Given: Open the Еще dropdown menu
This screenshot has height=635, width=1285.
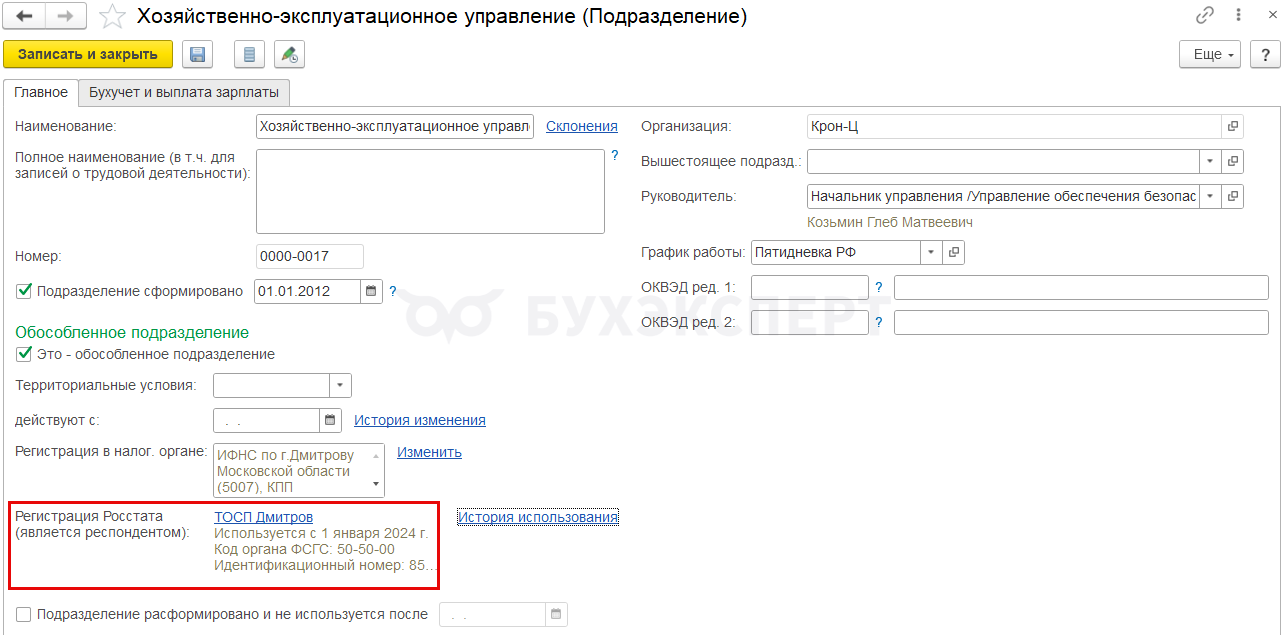Looking at the screenshot, I should [x=1210, y=54].
